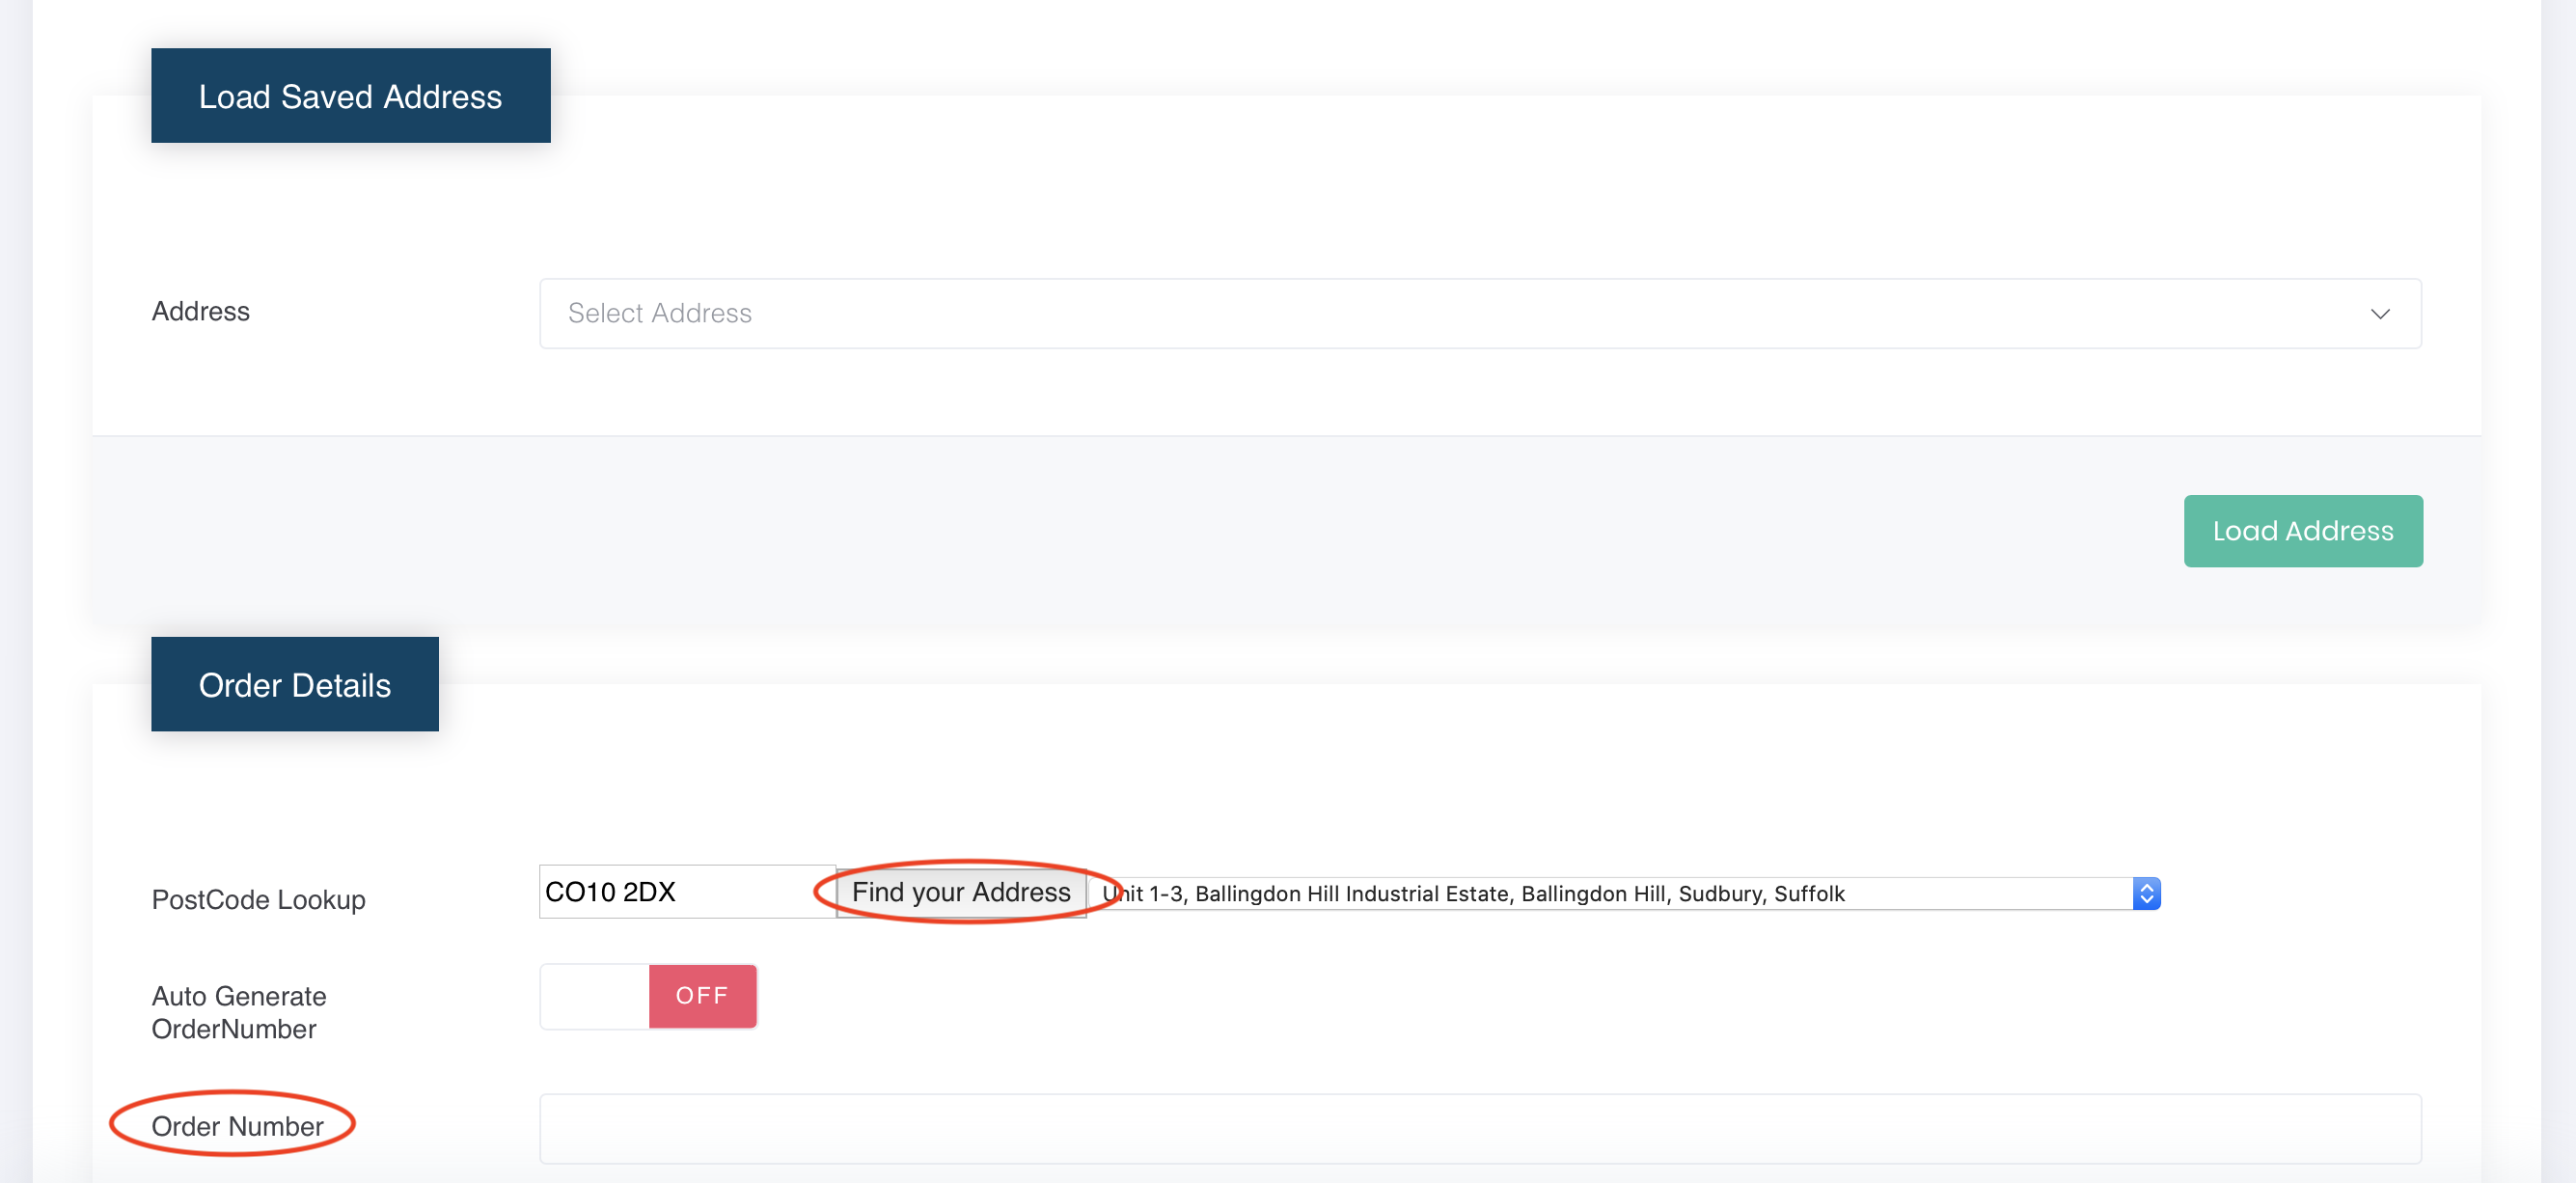Click the blue up-down arrows on address selector
The image size is (2576, 1183).
[2146, 894]
